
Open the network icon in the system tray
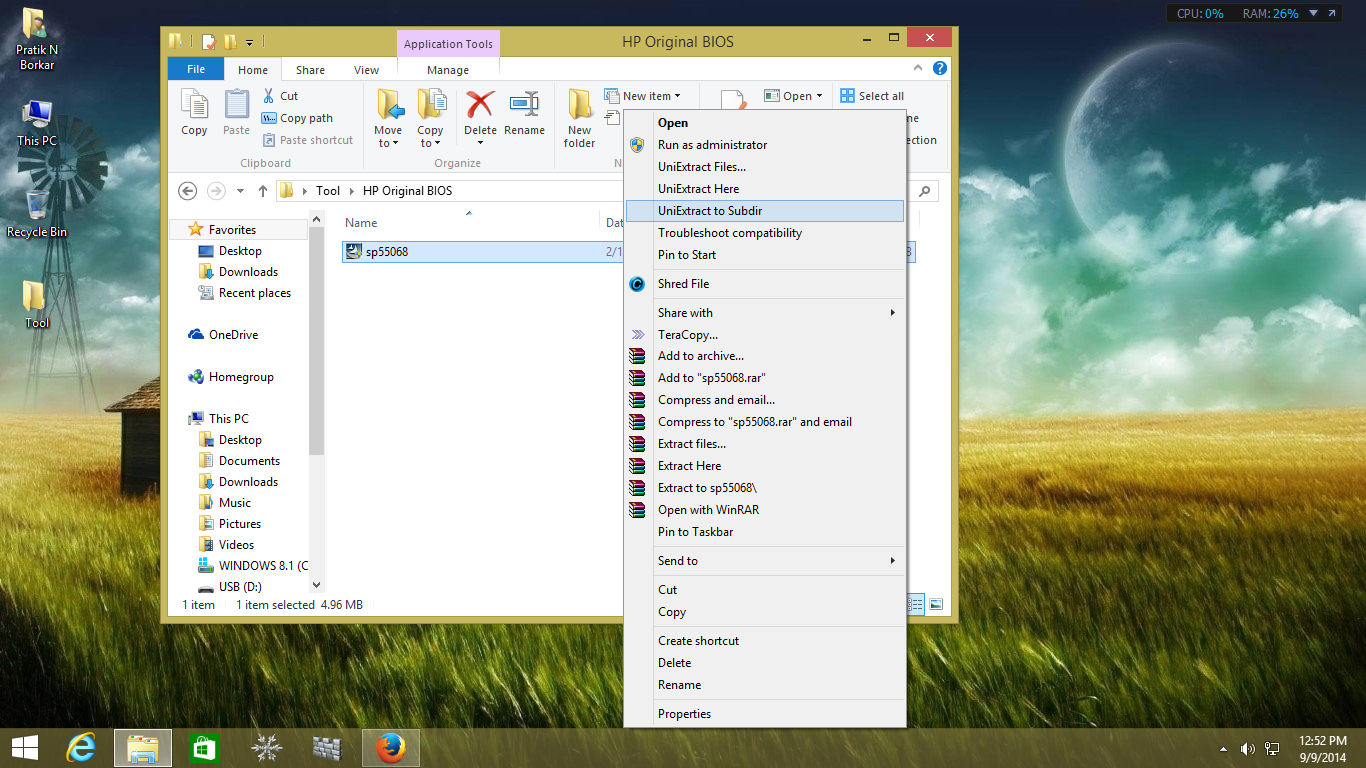coord(1273,748)
